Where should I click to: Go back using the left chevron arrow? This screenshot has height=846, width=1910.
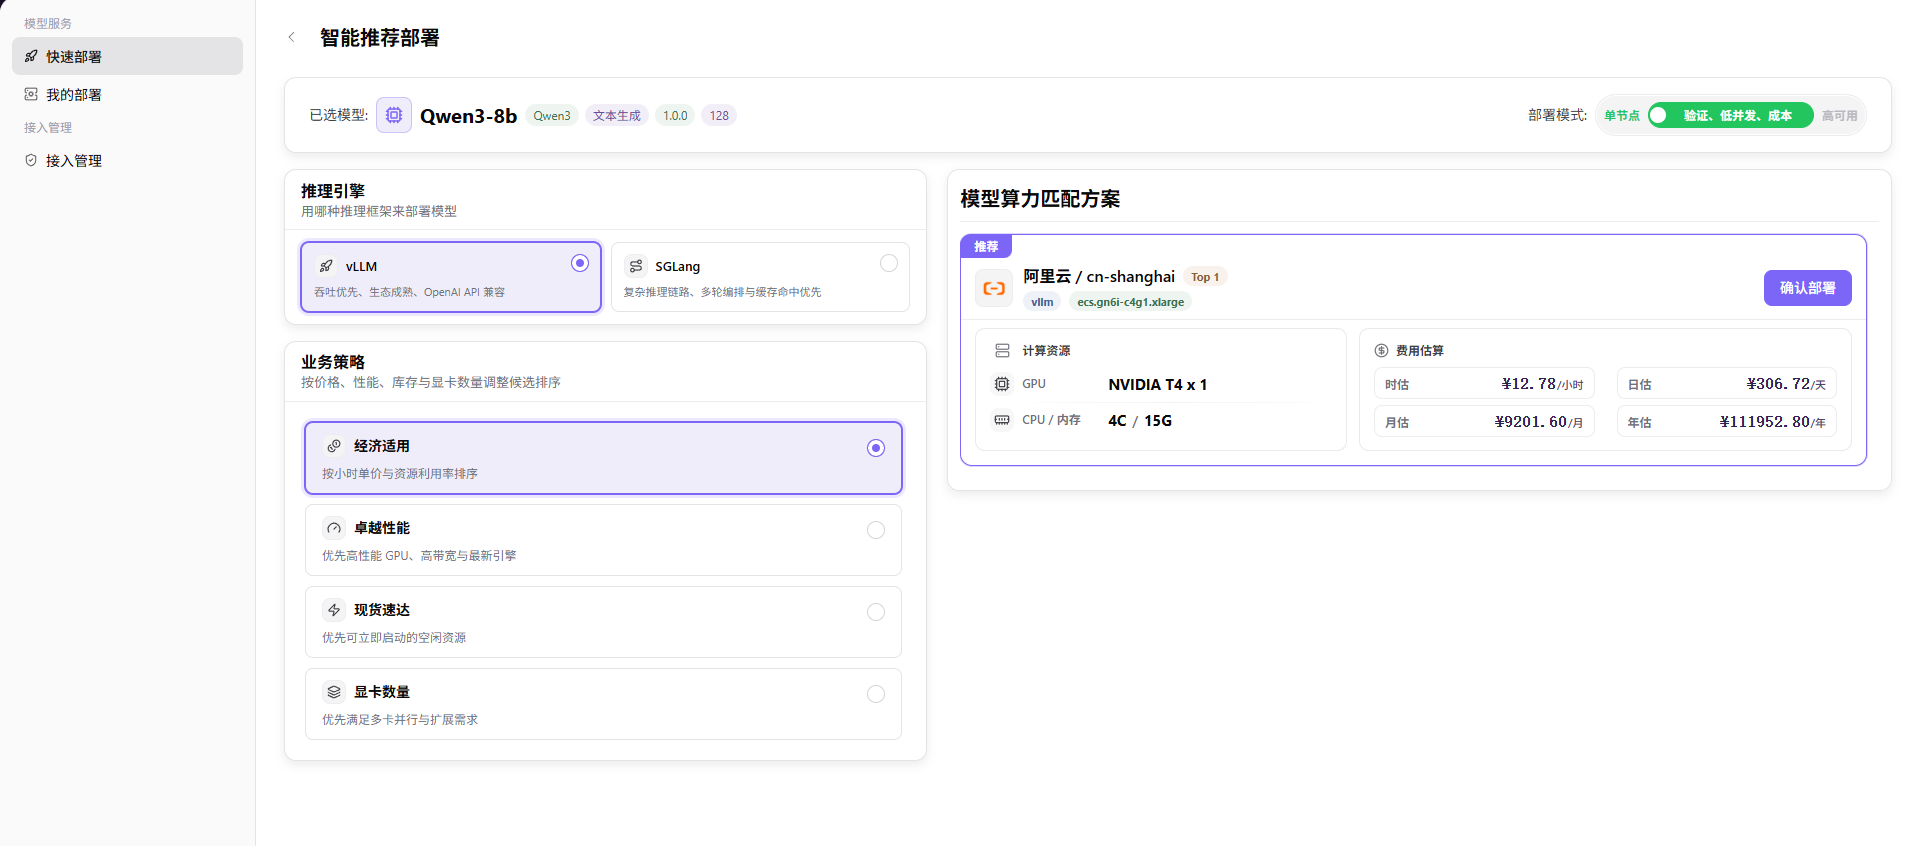291,38
